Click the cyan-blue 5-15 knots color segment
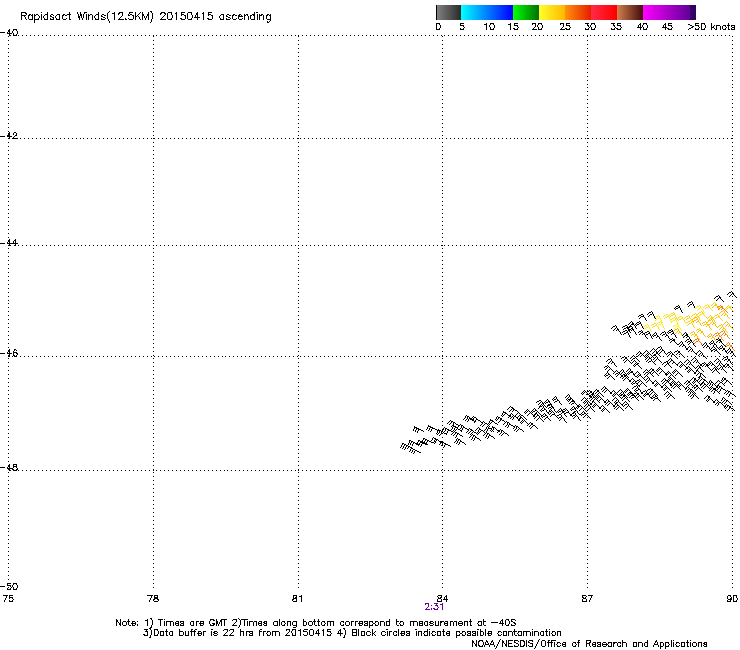740x650 pixels. [x=487, y=12]
